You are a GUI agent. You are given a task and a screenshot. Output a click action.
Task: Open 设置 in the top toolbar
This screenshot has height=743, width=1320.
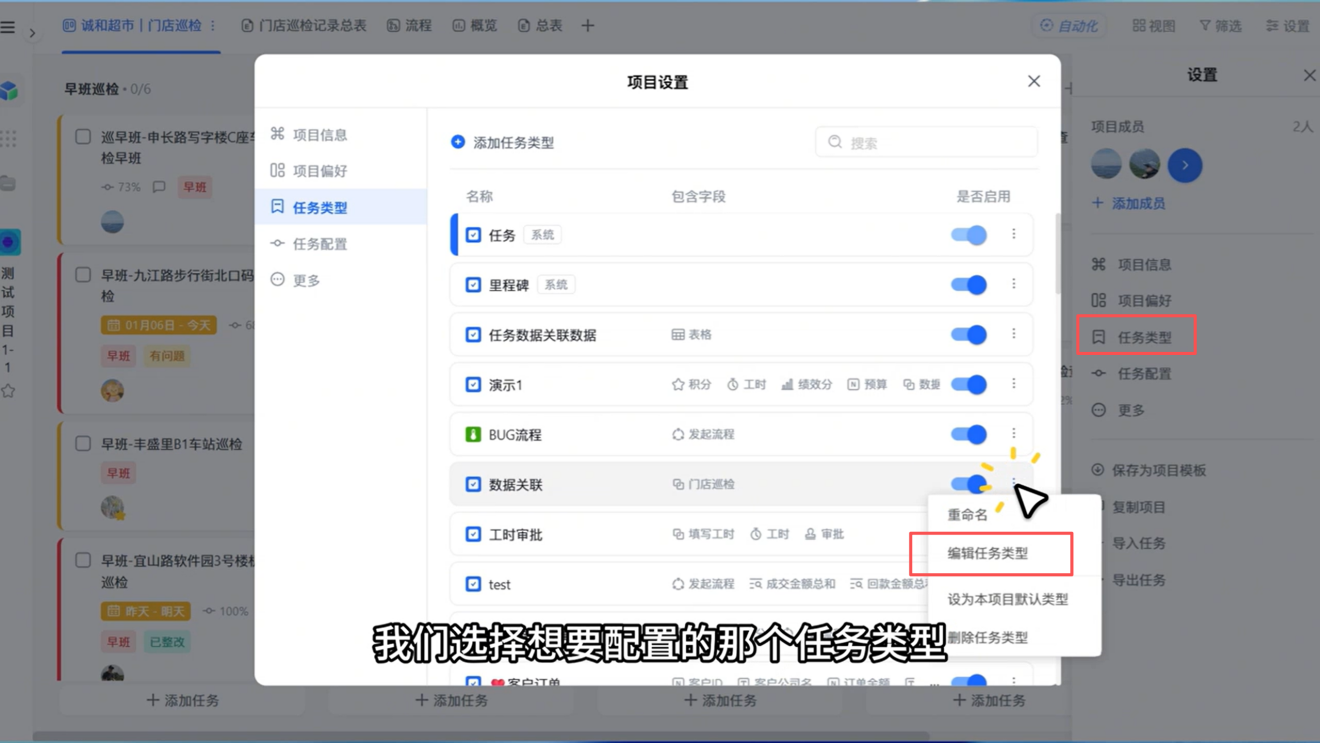[x=1288, y=26]
